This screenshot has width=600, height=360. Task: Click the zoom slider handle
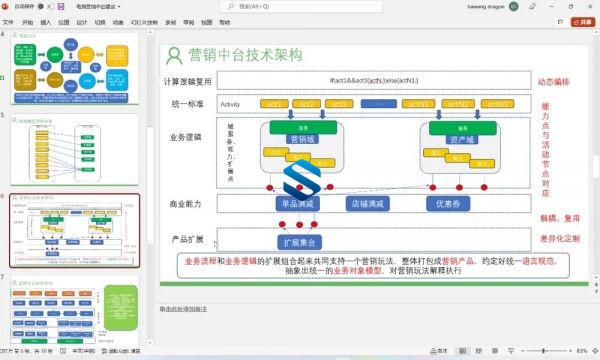click(543, 351)
